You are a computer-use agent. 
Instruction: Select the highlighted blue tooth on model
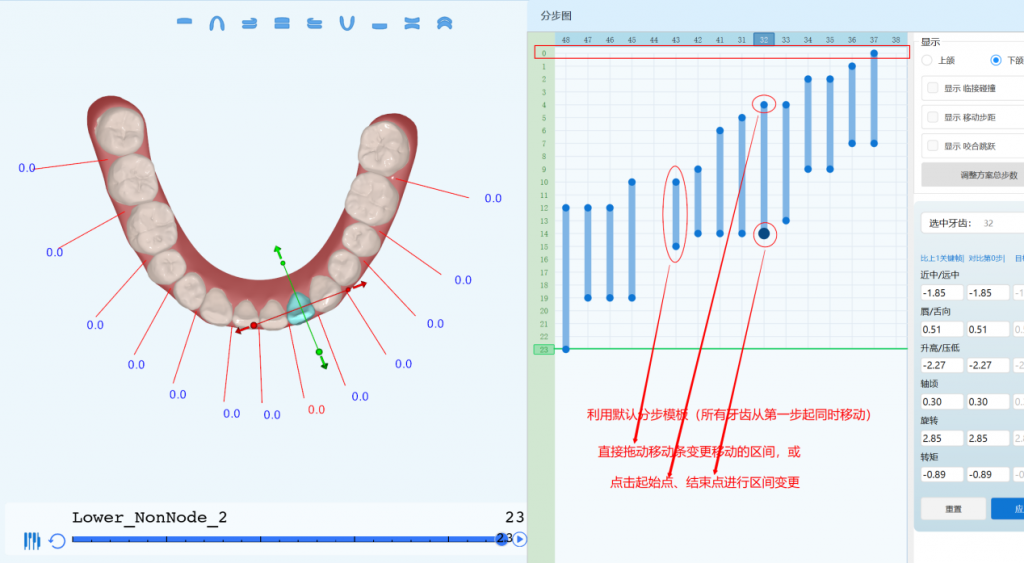pyautogui.click(x=299, y=309)
